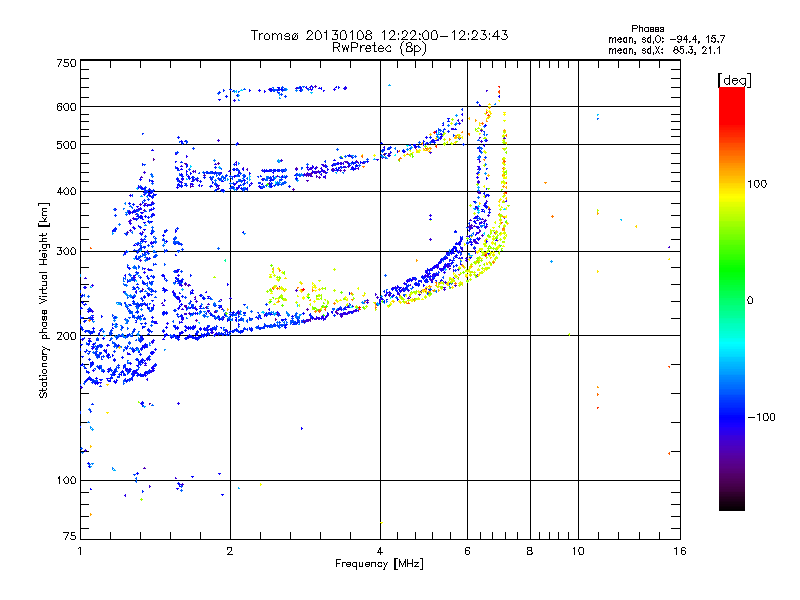
Task: Click the 'mean, sd,O: -94.4, 15.7' line
Action: (666, 39)
